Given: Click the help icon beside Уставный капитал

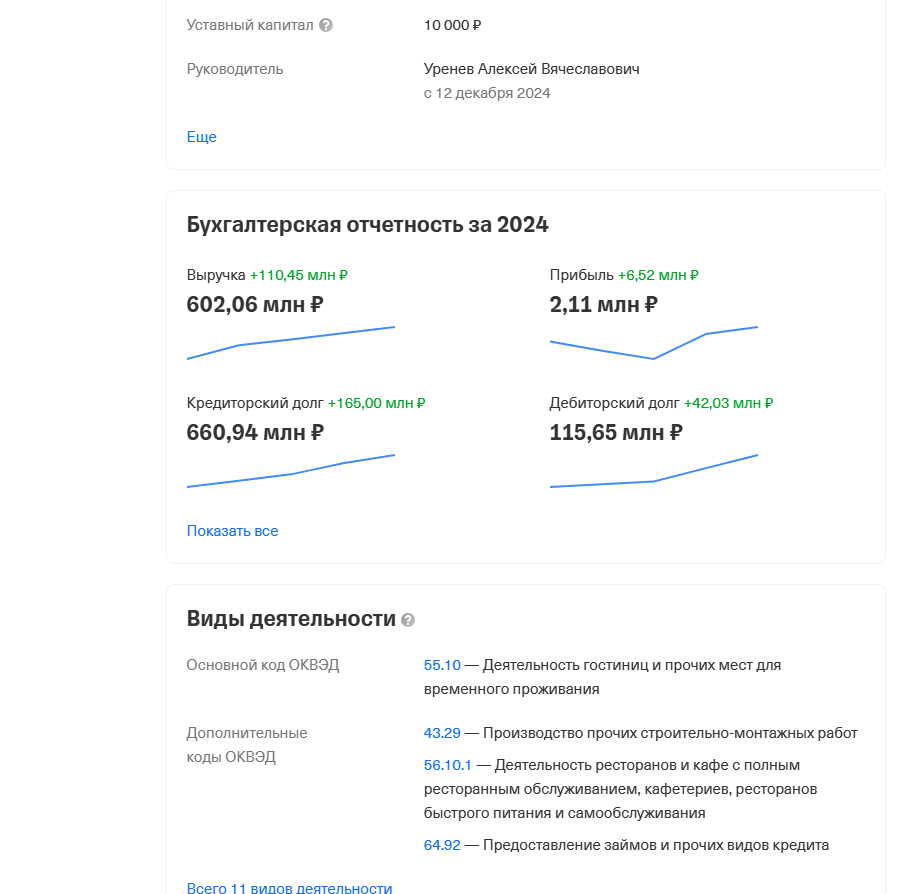Looking at the screenshot, I should pos(326,25).
